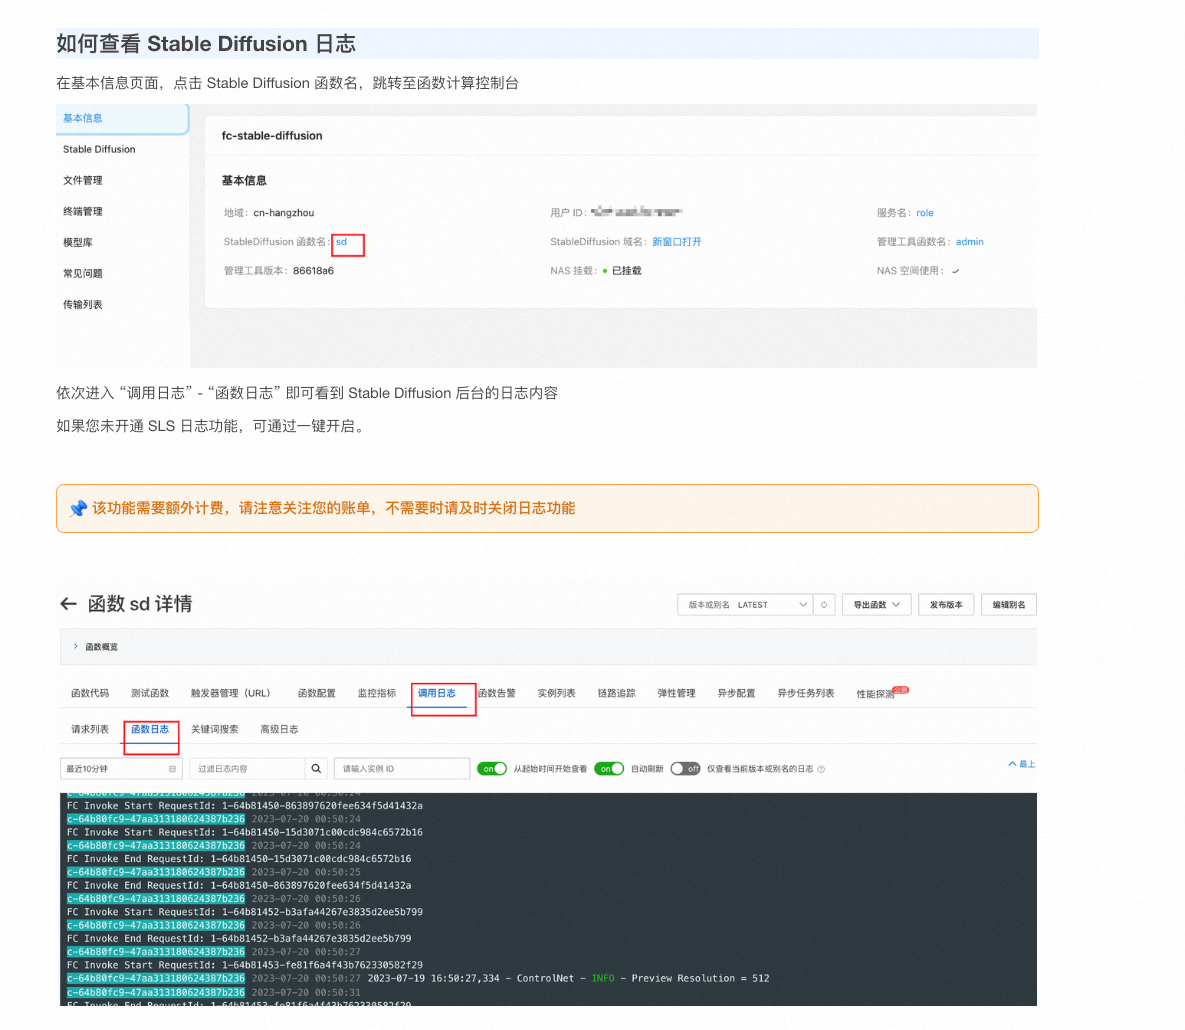Select 传输列表 in the sidebar
This screenshot has height=1030, width=1185.
pyautogui.click(x=82, y=305)
